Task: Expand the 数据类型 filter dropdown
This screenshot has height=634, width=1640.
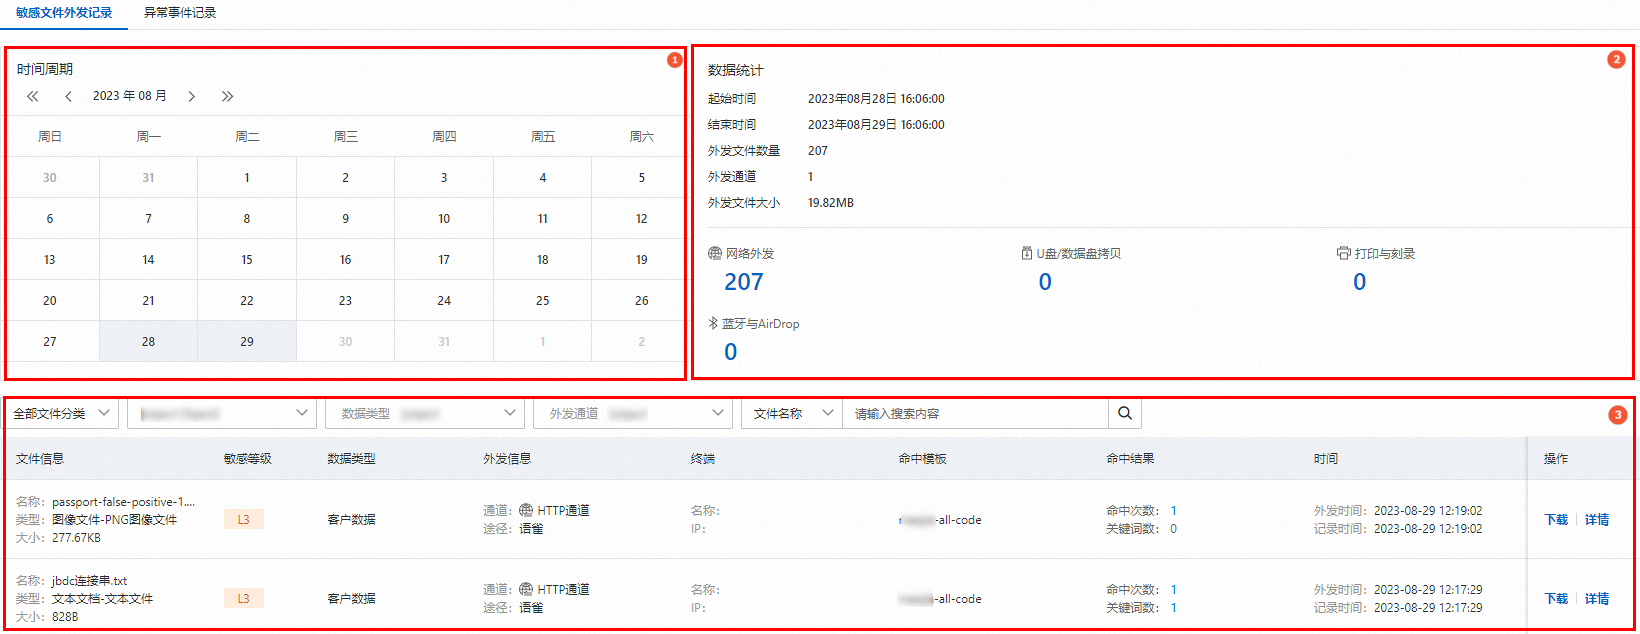Action: (424, 413)
